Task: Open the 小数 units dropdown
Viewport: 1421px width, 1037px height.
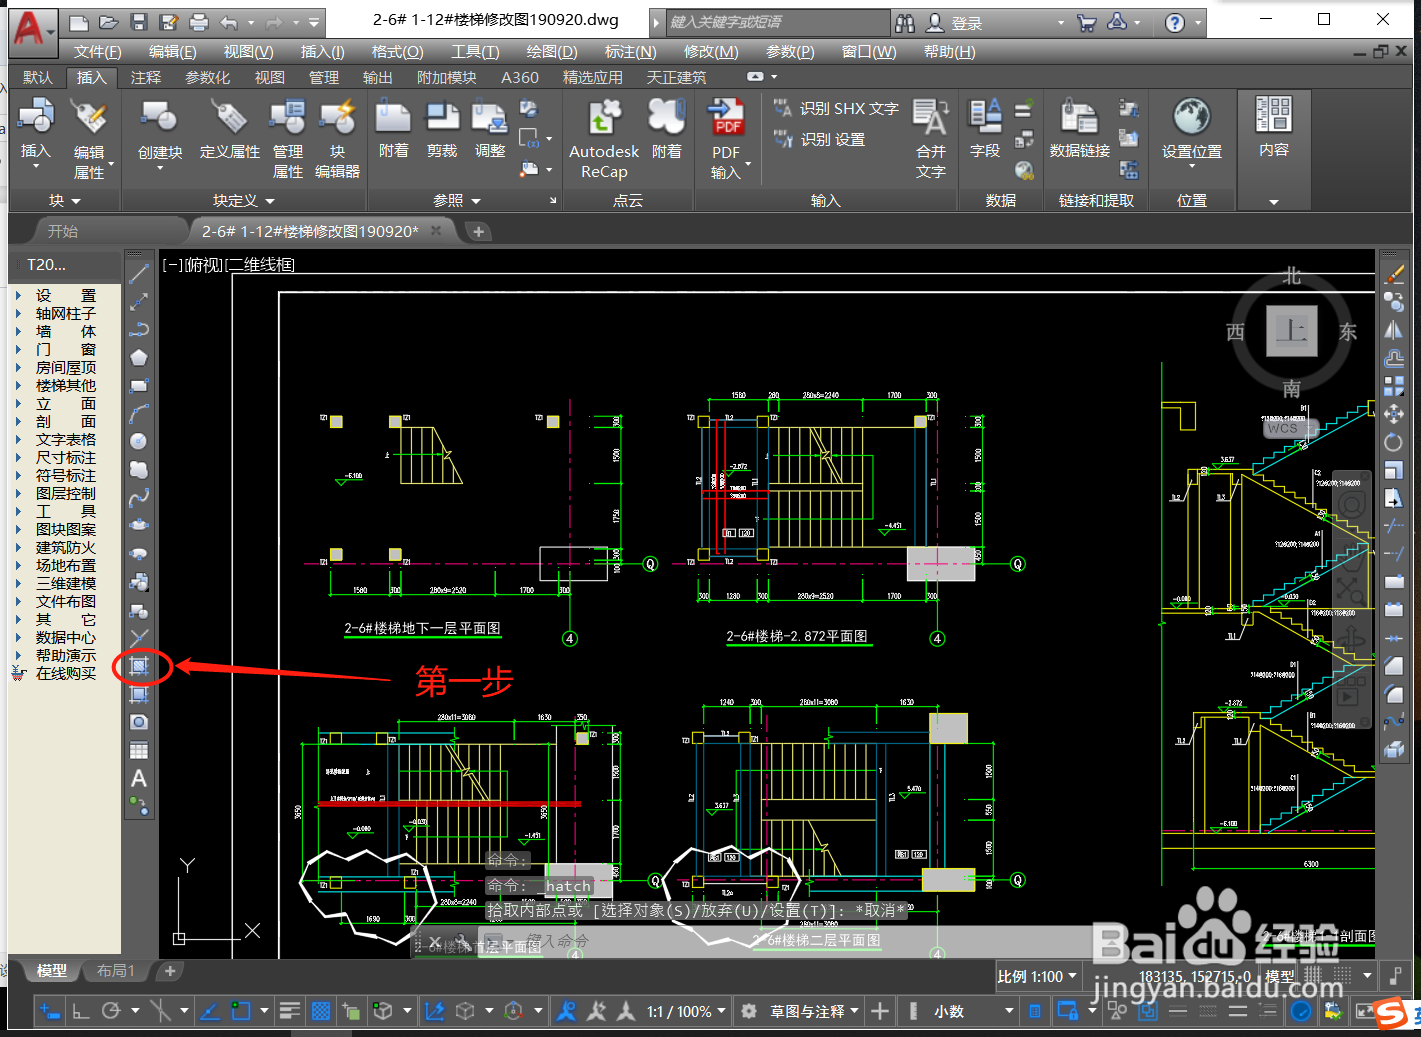Action: coord(974,1012)
